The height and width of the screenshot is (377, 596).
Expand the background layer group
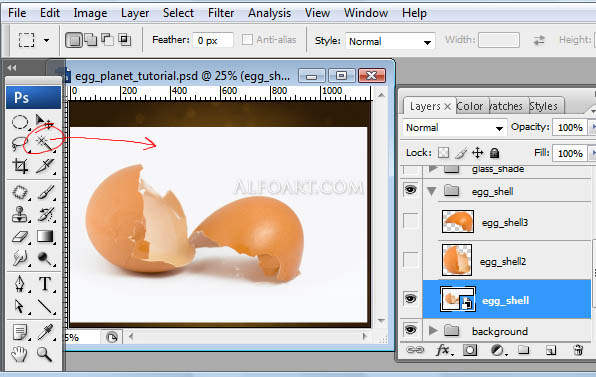pyautogui.click(x=433, y=331)
